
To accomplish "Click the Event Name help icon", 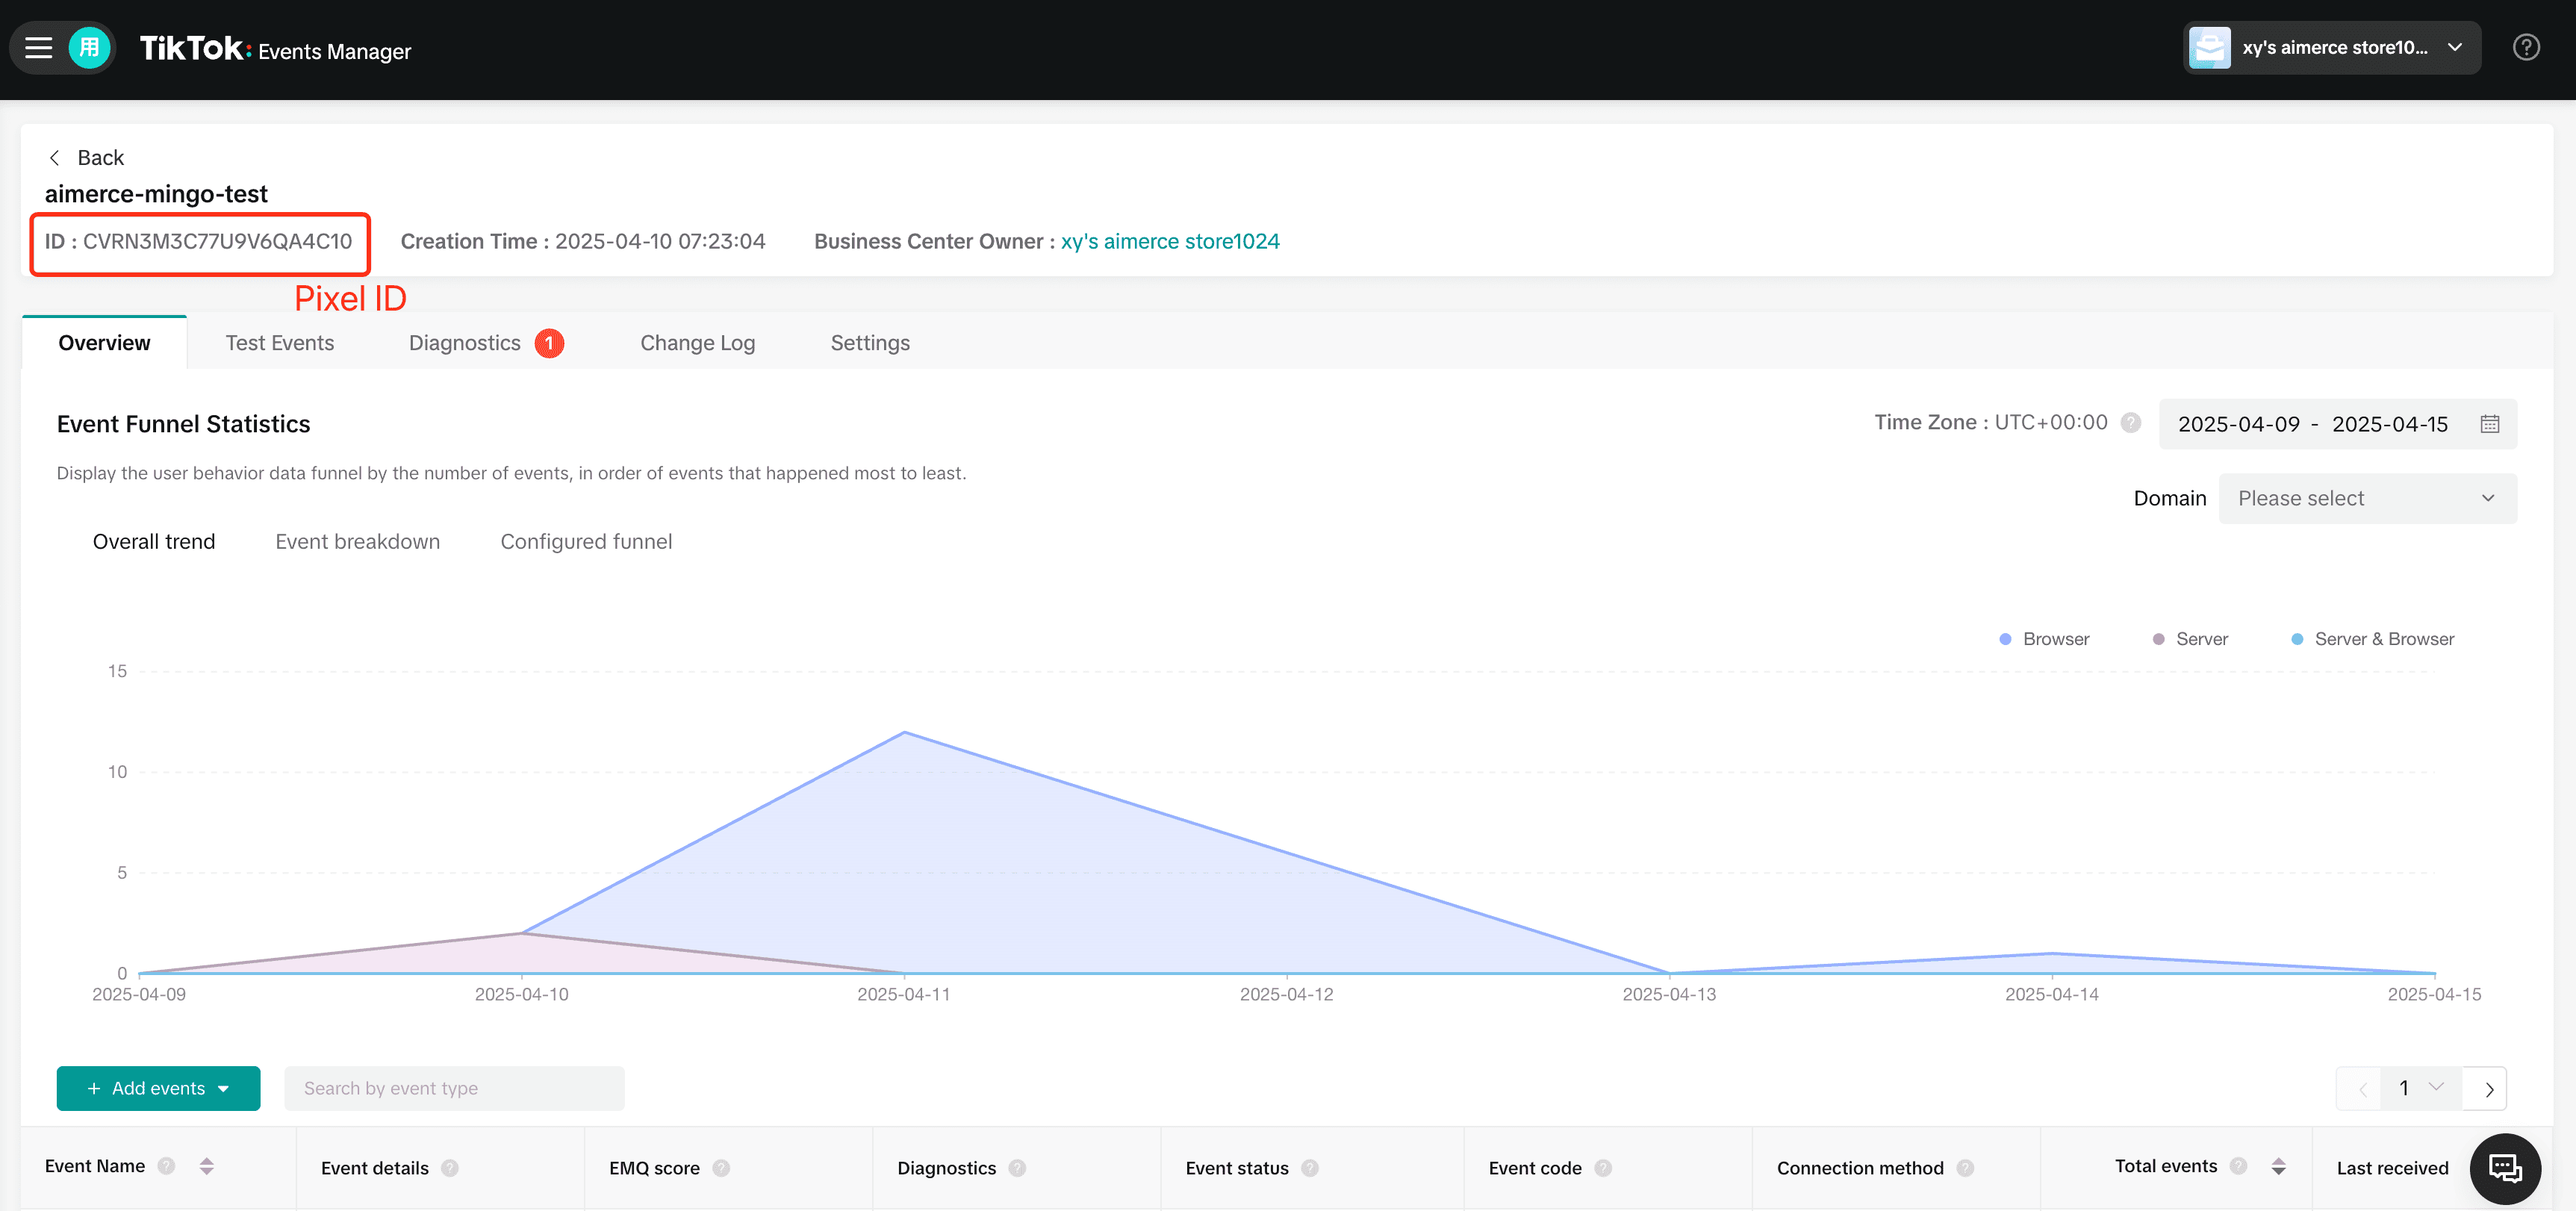I will click(167, 1166).
